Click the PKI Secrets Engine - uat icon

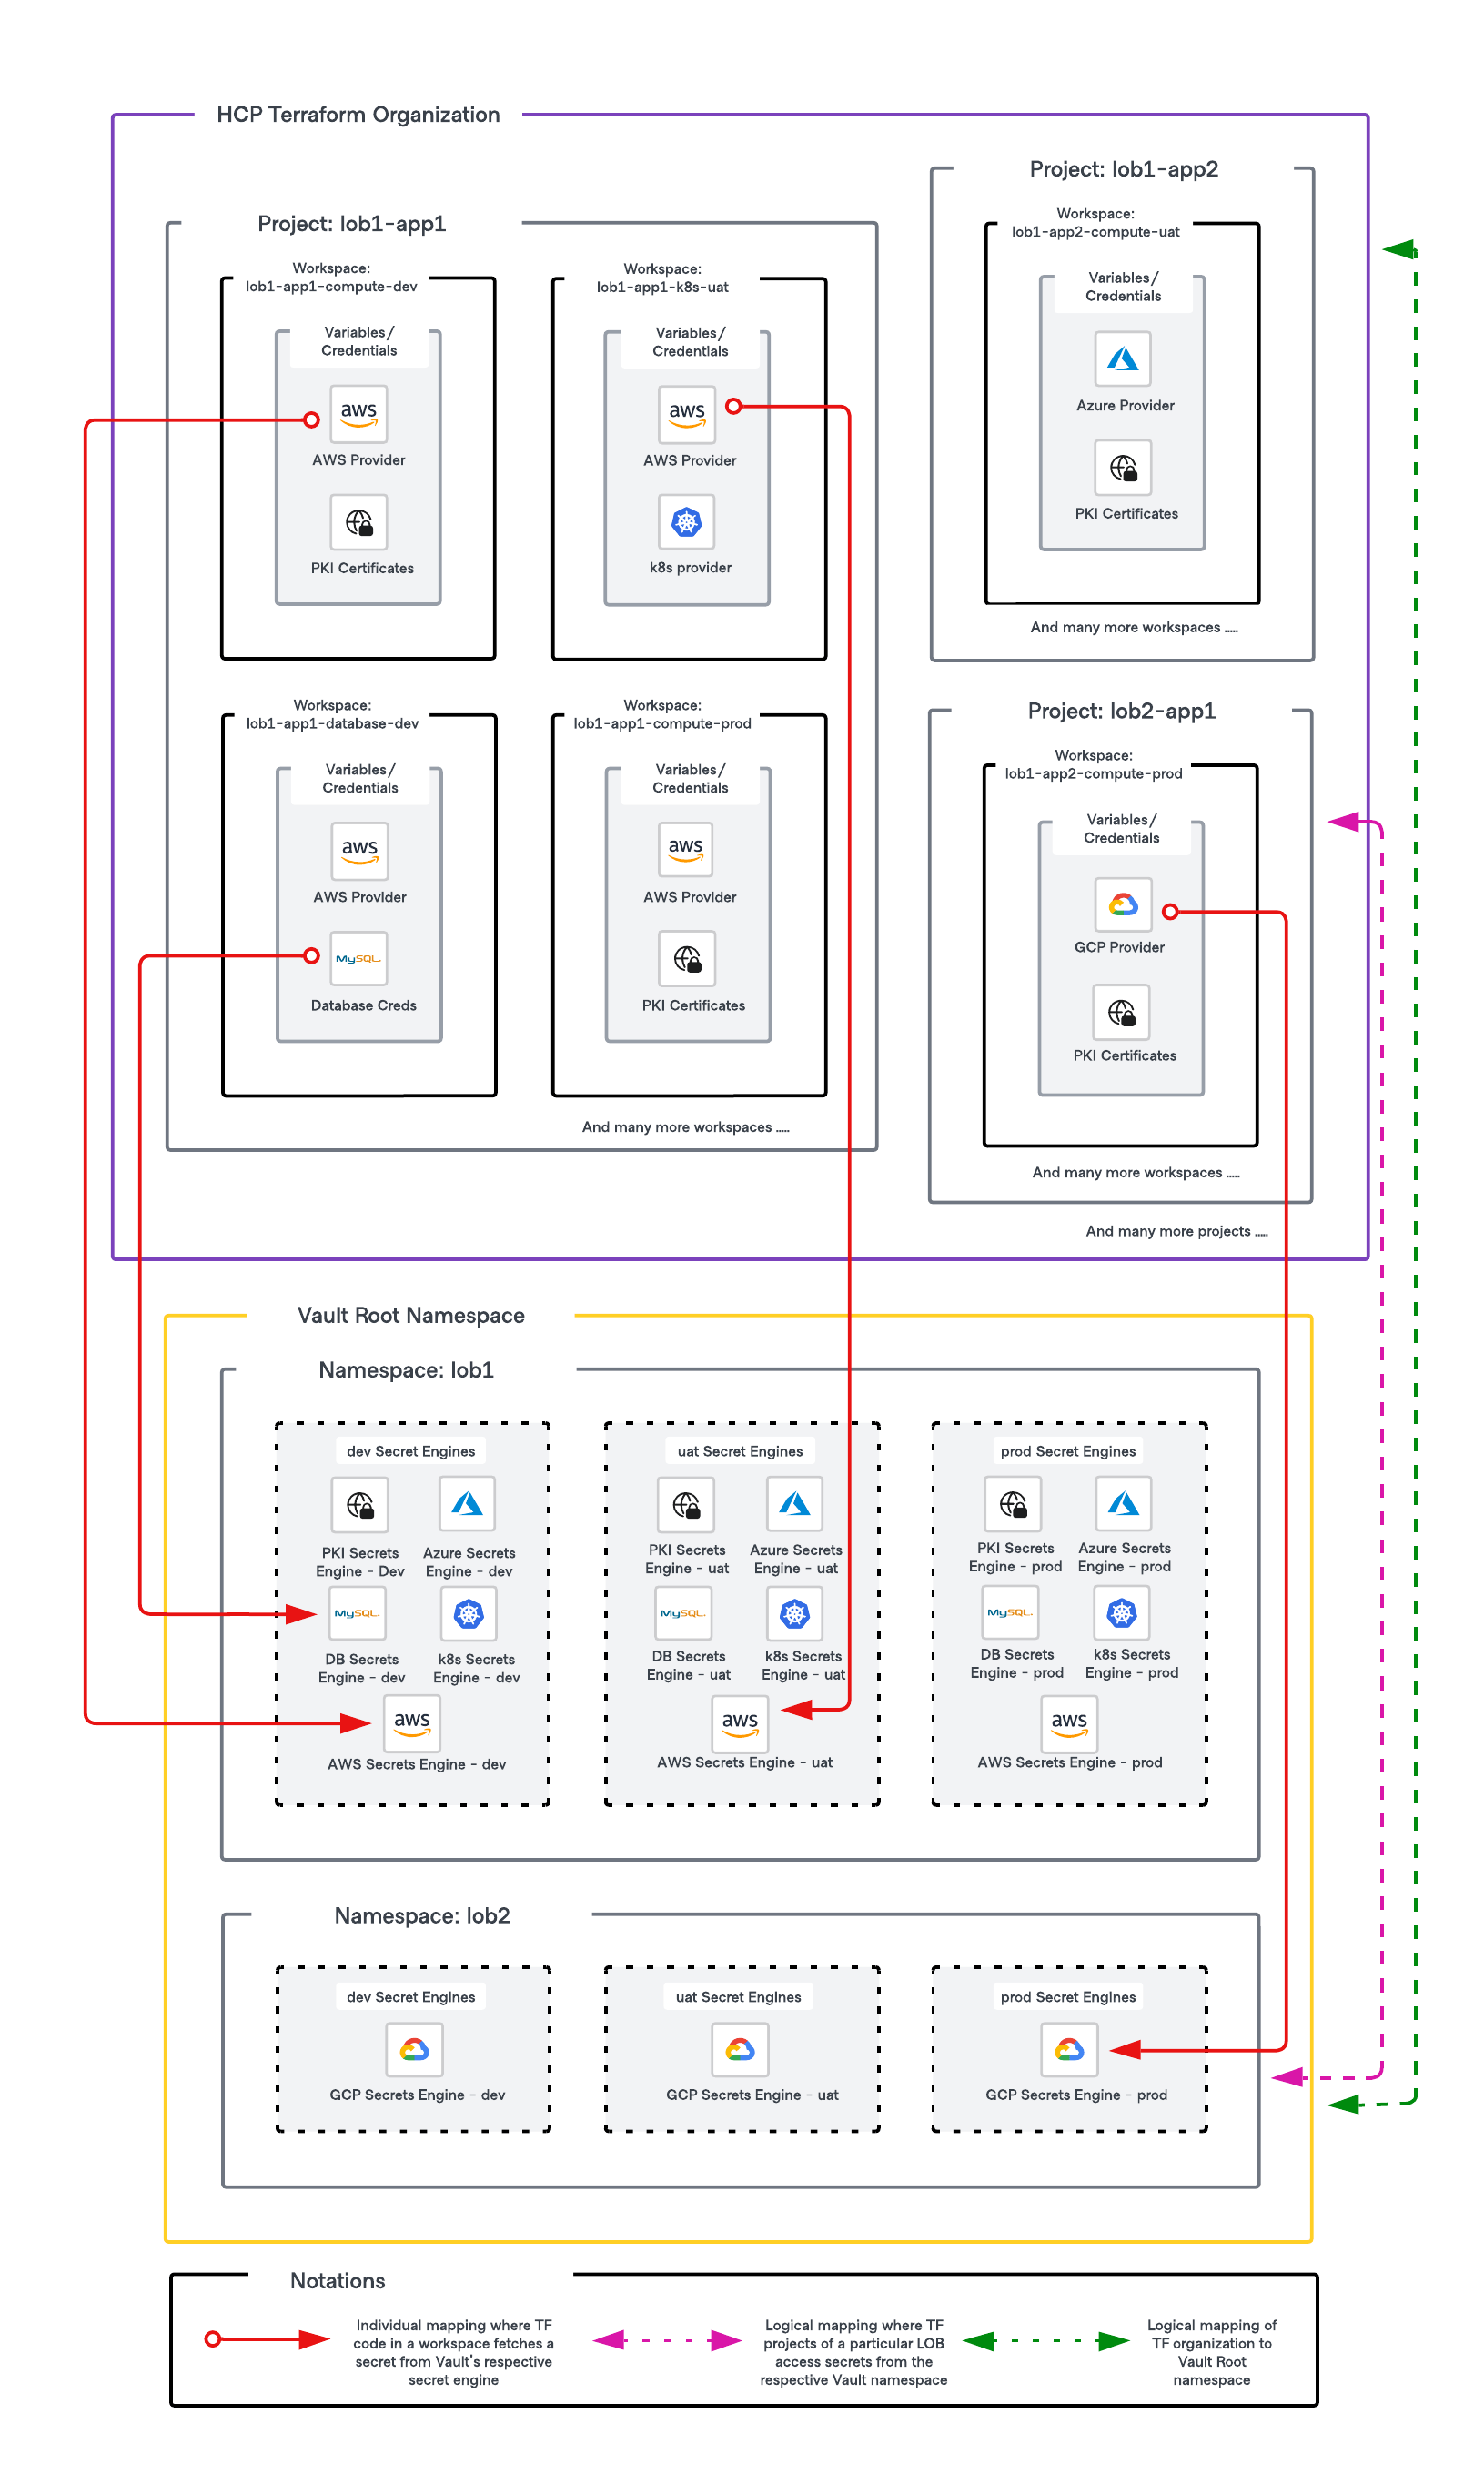pos(686,1503)
